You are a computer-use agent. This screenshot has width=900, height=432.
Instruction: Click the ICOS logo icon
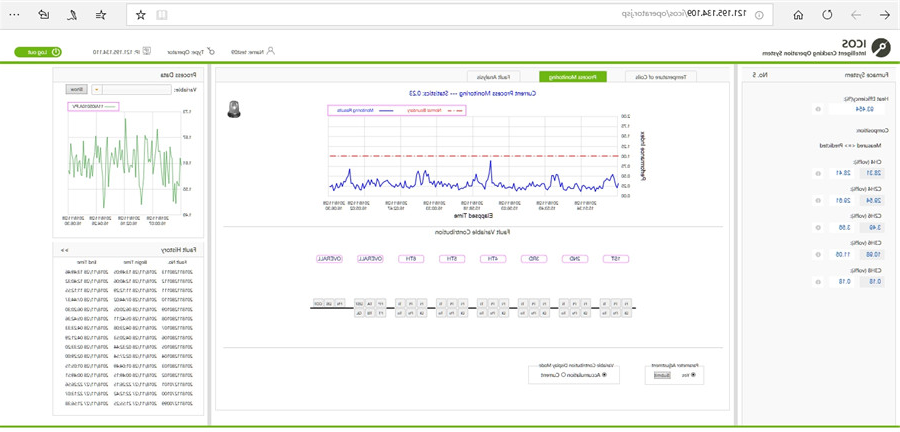click(881, 48)
